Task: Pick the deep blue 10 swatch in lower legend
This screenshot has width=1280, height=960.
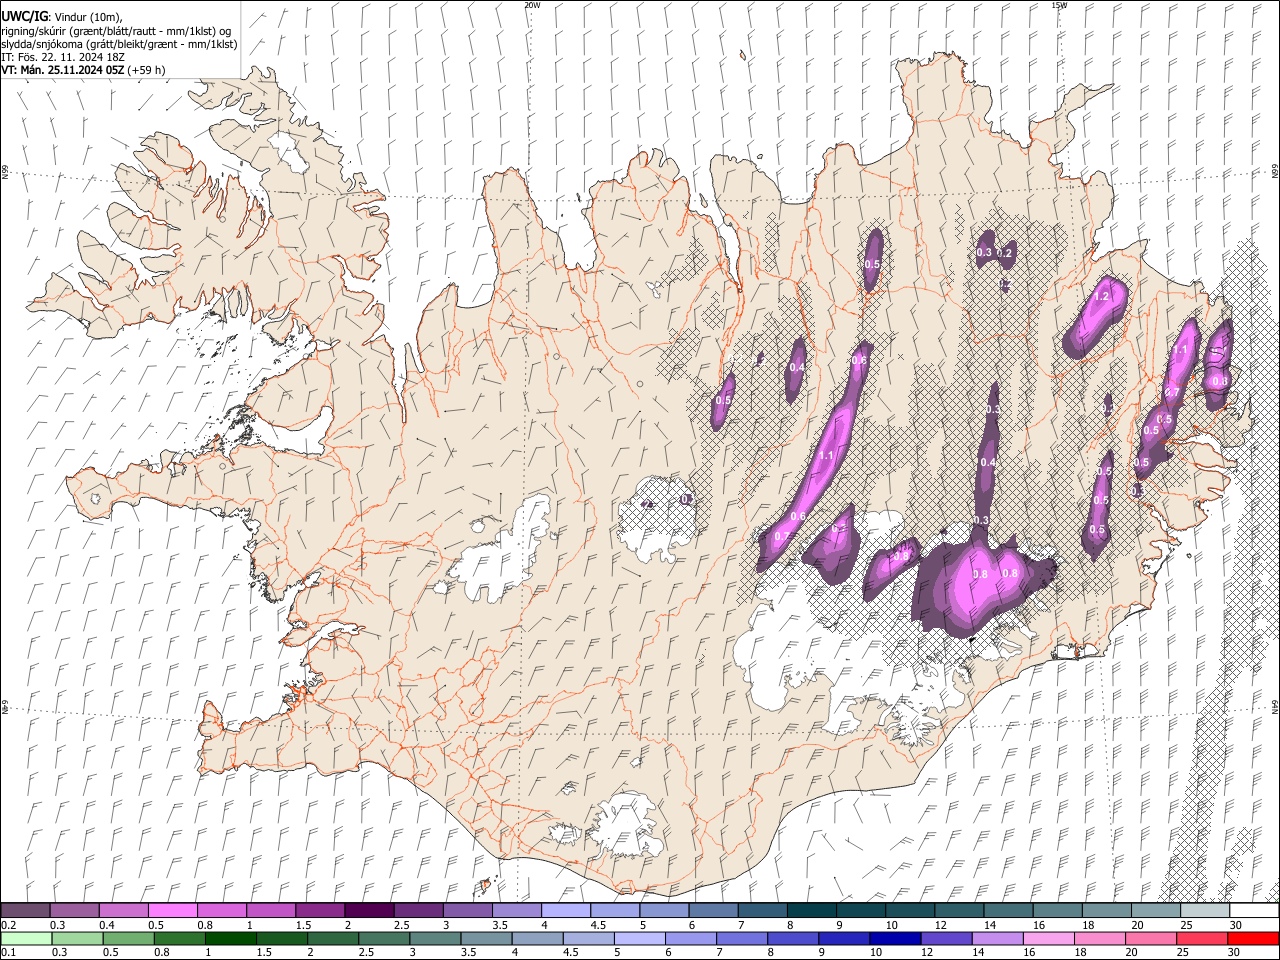Action: [894, 938]
